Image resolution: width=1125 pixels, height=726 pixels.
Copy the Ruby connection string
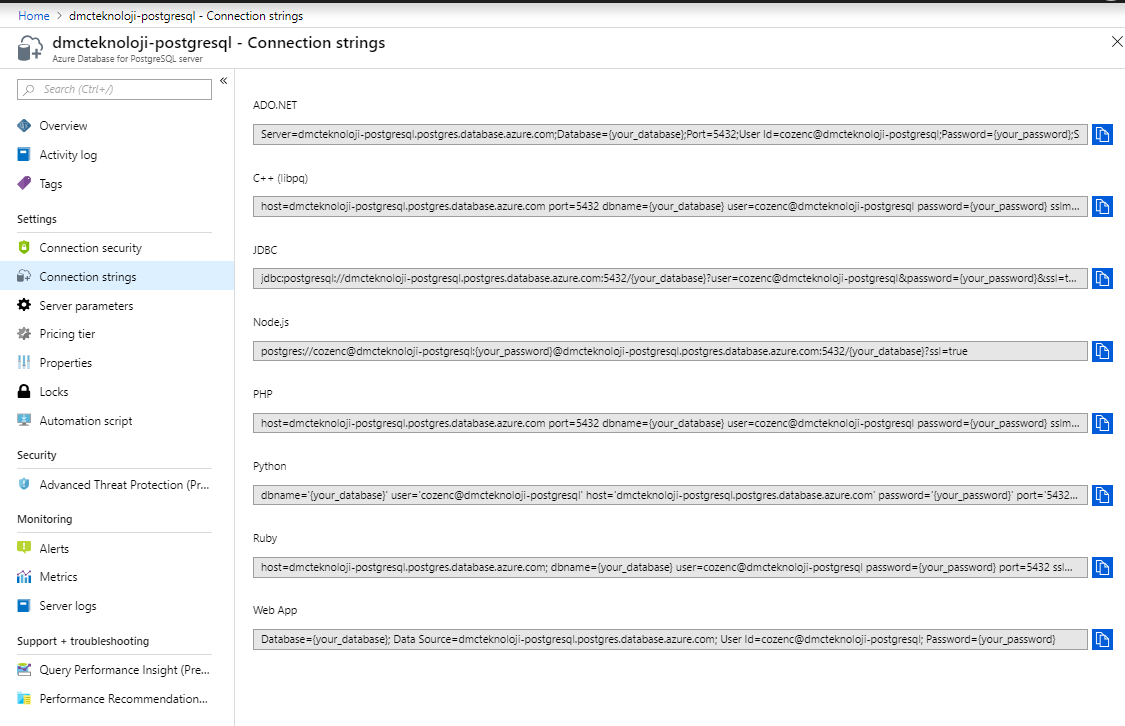click(x=1102, y=567)
